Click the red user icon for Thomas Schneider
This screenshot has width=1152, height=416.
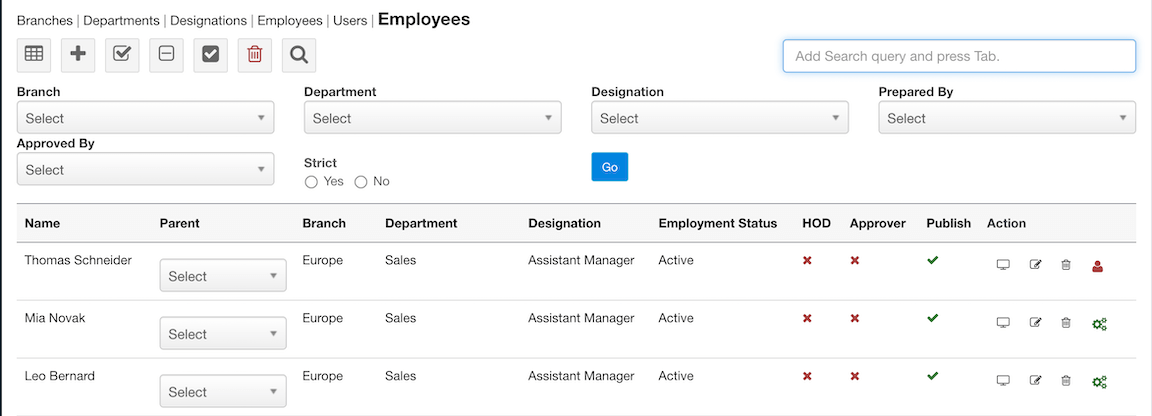pyautogui.click(x=1097, y=265)
